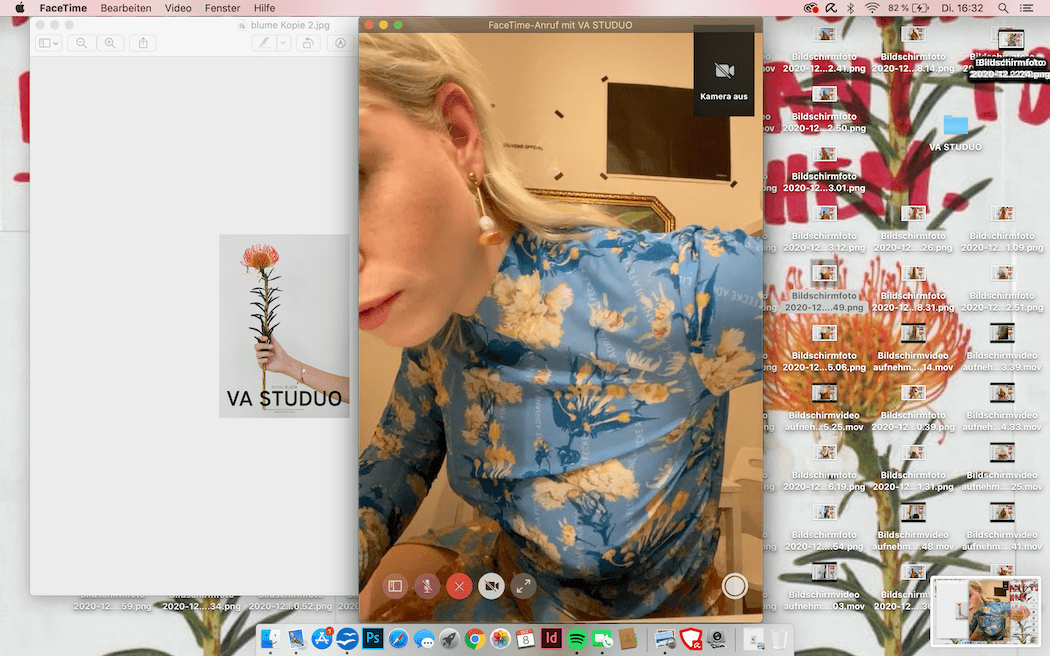1050x656 pixels.
Task: Open Preview's sidebar view dropdown
Action: [48, 43]
